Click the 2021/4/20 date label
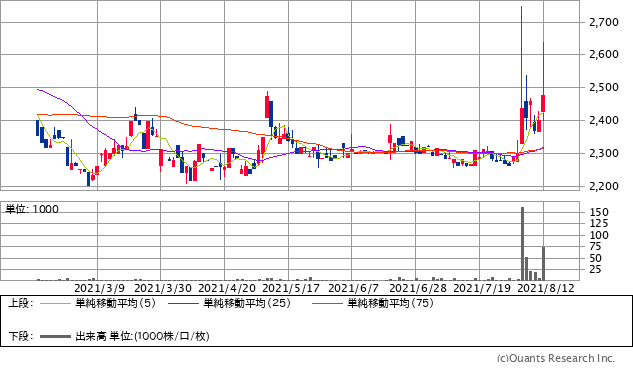This screenshot has height=372, width=633. tap(227, 288)
